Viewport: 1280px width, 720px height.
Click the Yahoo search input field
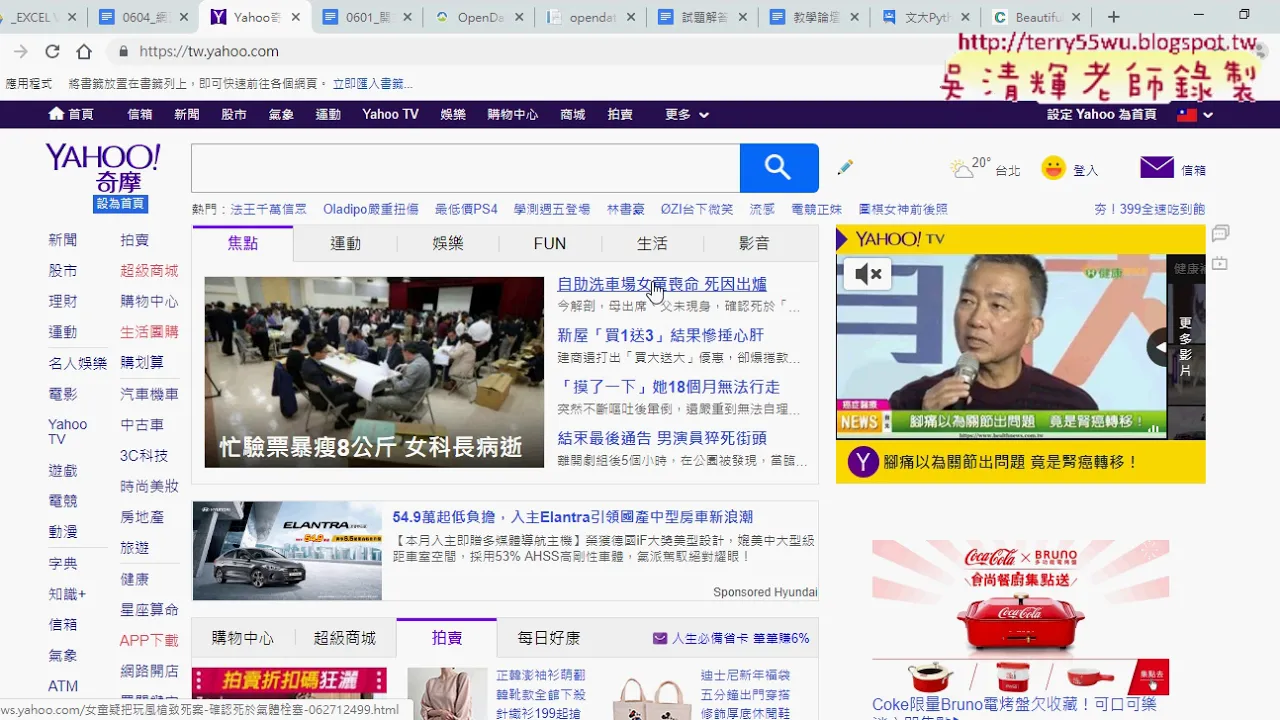[465, 168]
